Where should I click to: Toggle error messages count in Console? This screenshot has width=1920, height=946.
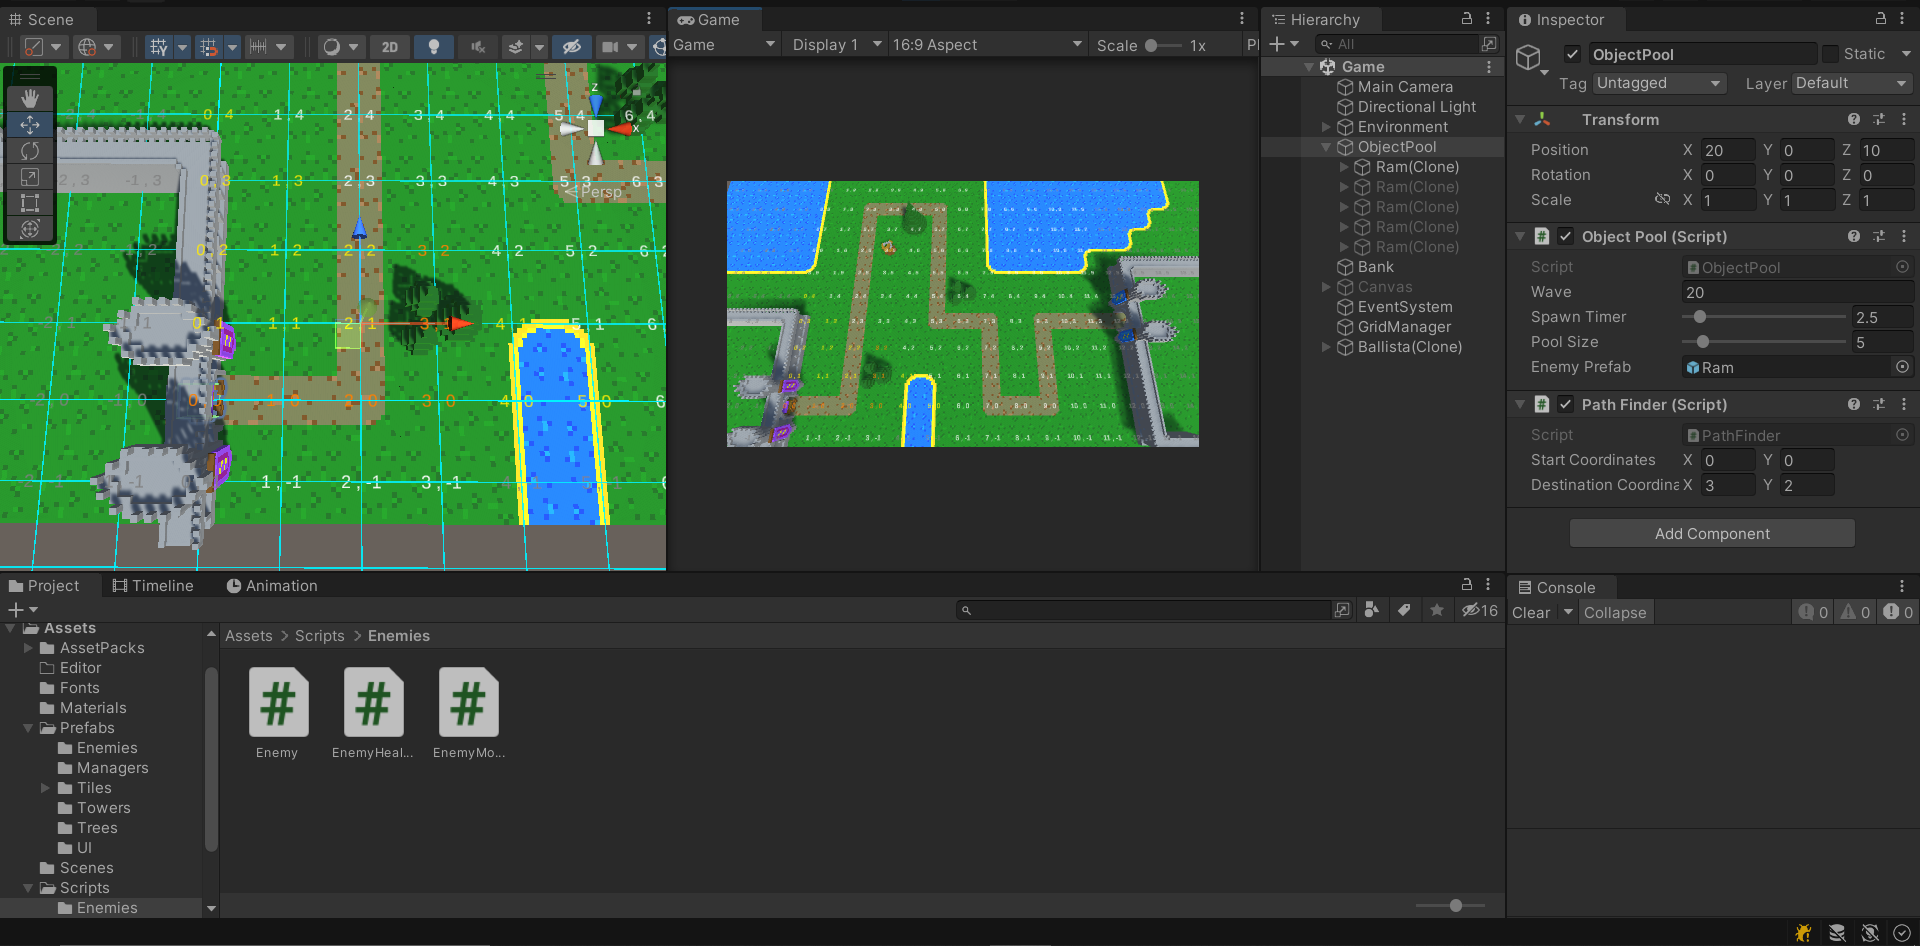[1898, 612]
